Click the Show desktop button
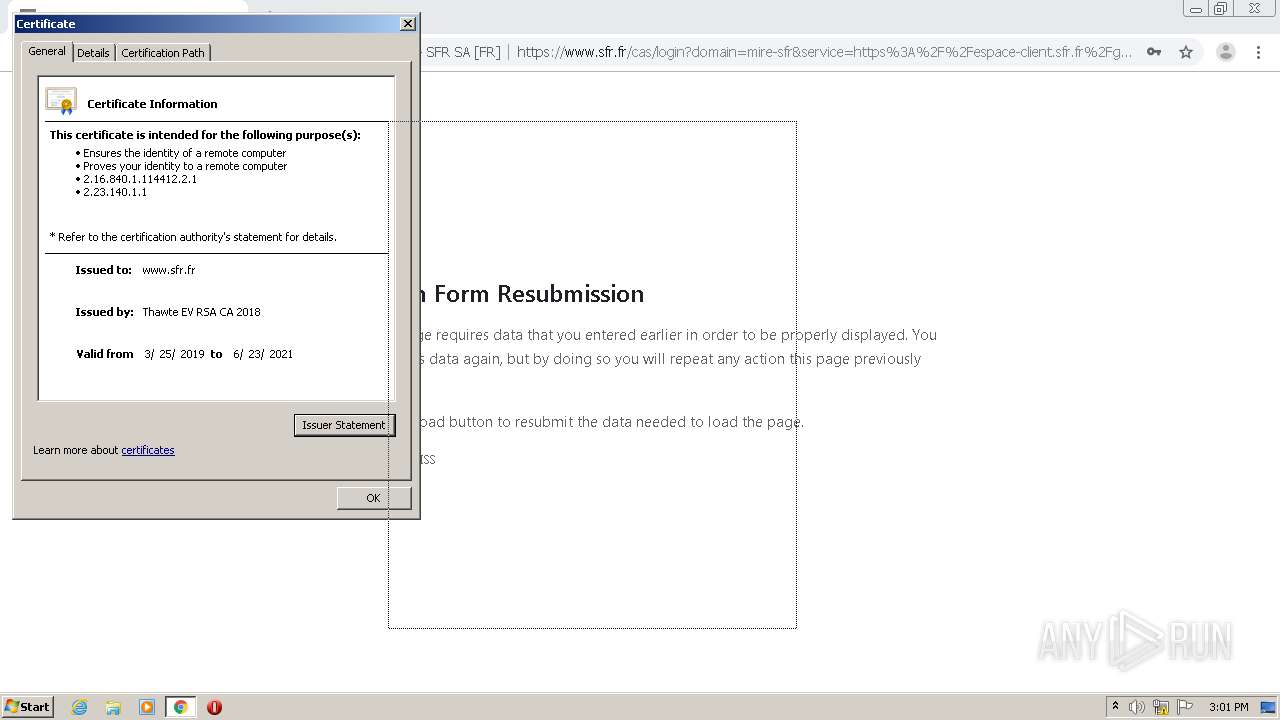 click(x=1269, y=707)
